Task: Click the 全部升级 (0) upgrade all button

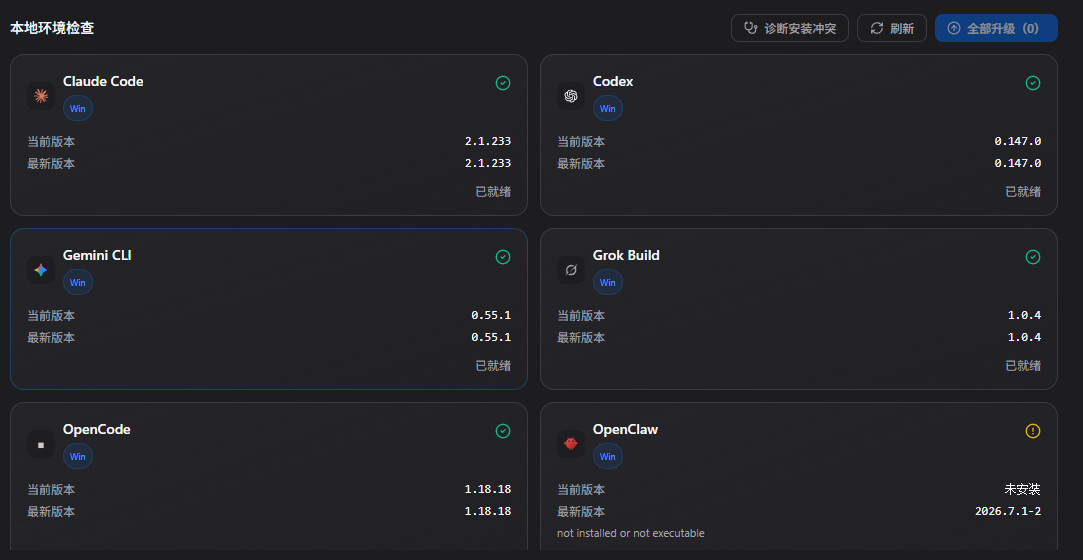Action: point(996,28)
